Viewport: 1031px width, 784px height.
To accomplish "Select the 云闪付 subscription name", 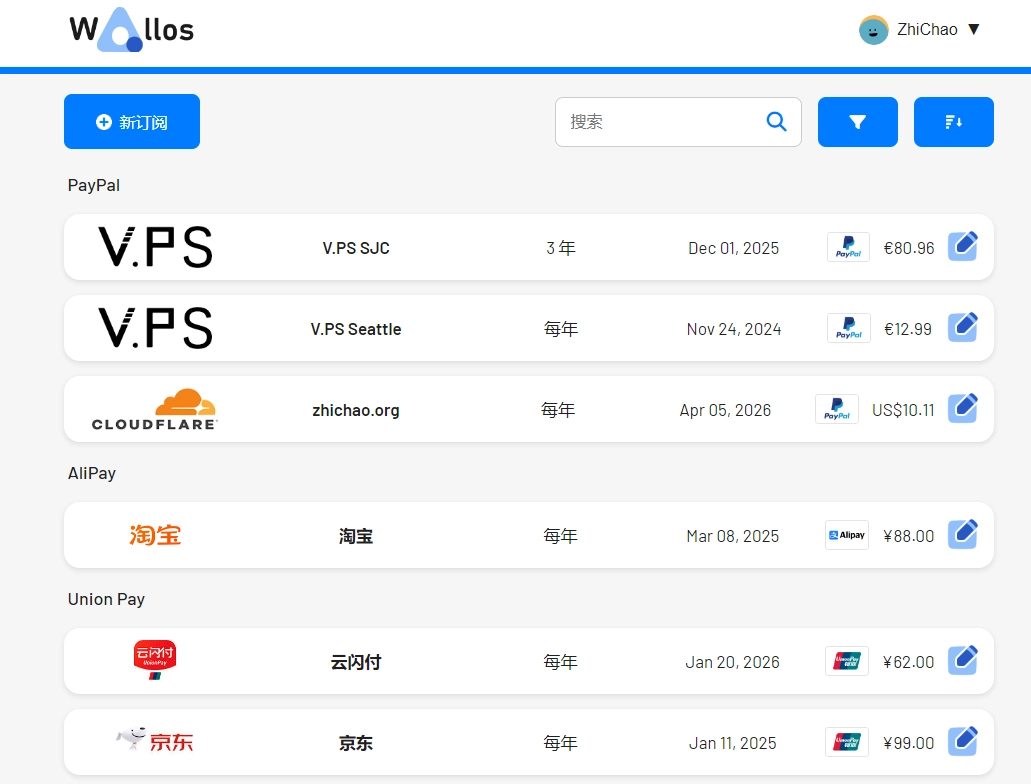I will coord(356,662).
